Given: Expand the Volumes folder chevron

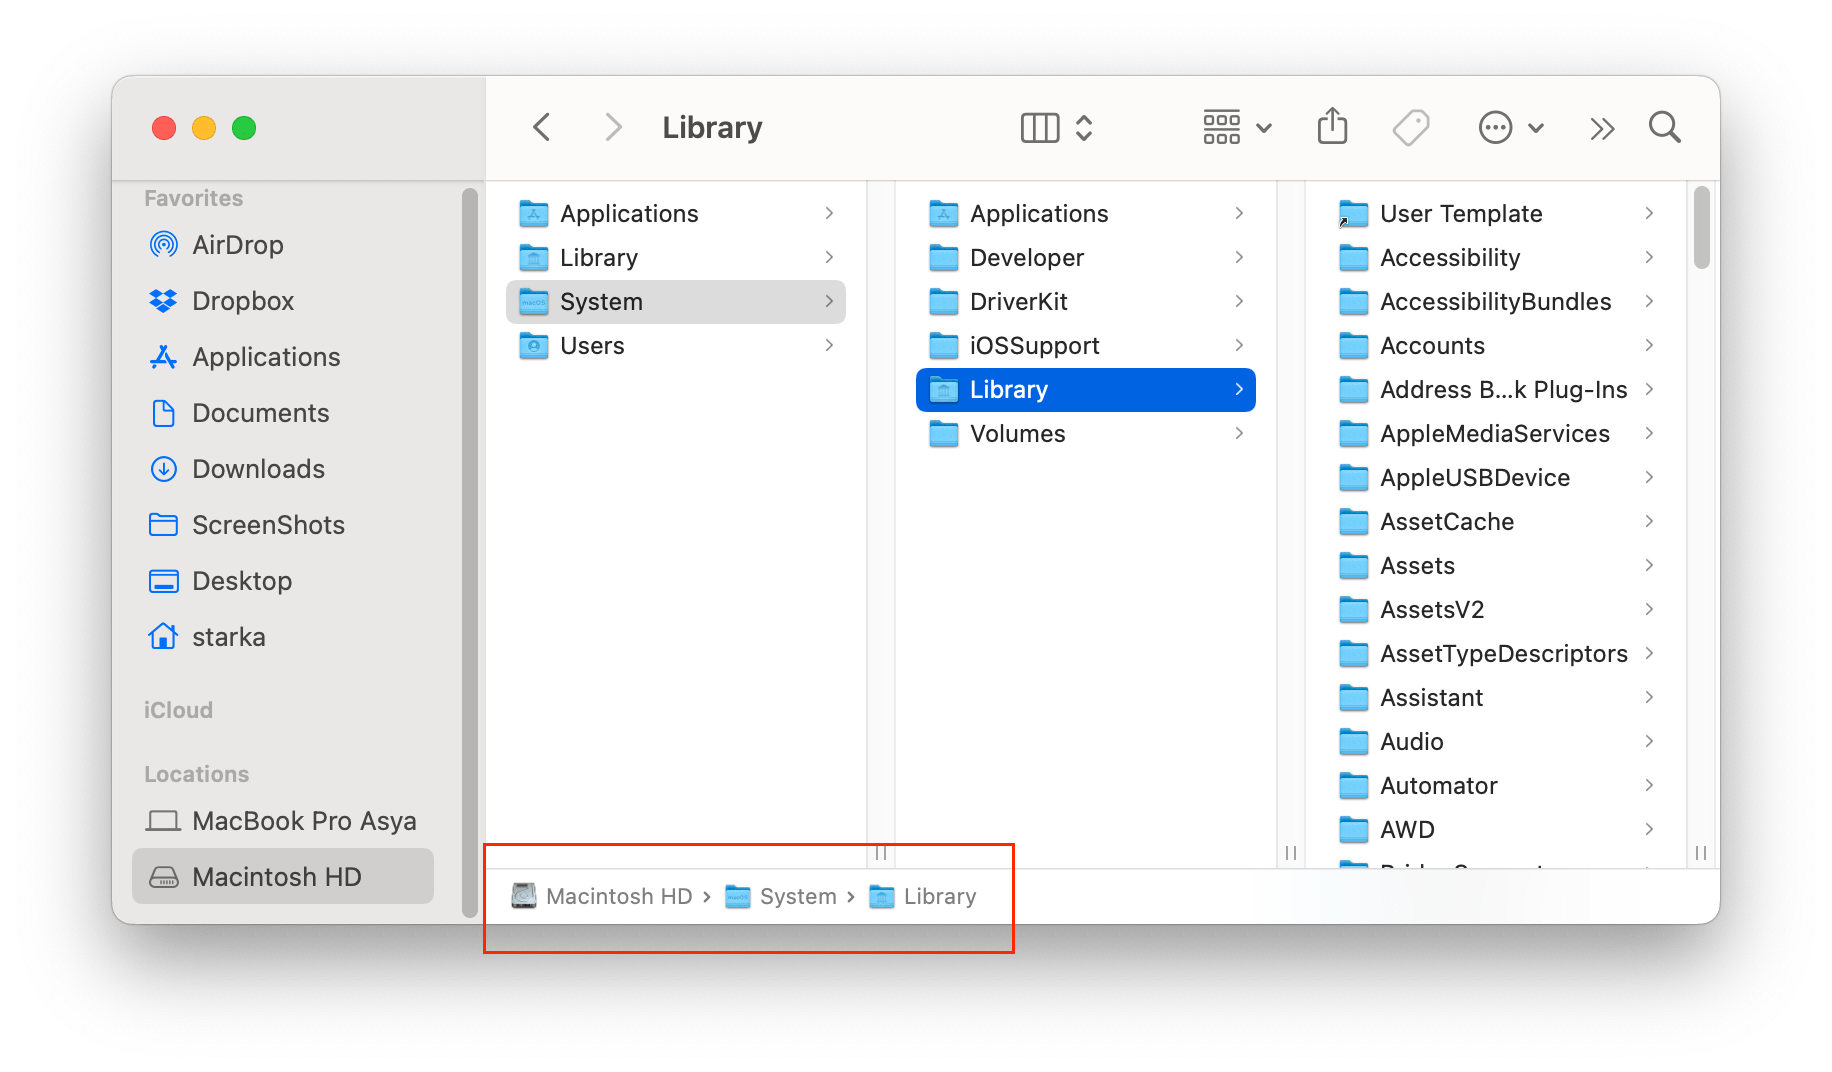Looking at the screenshot, I should point(1240,433).
